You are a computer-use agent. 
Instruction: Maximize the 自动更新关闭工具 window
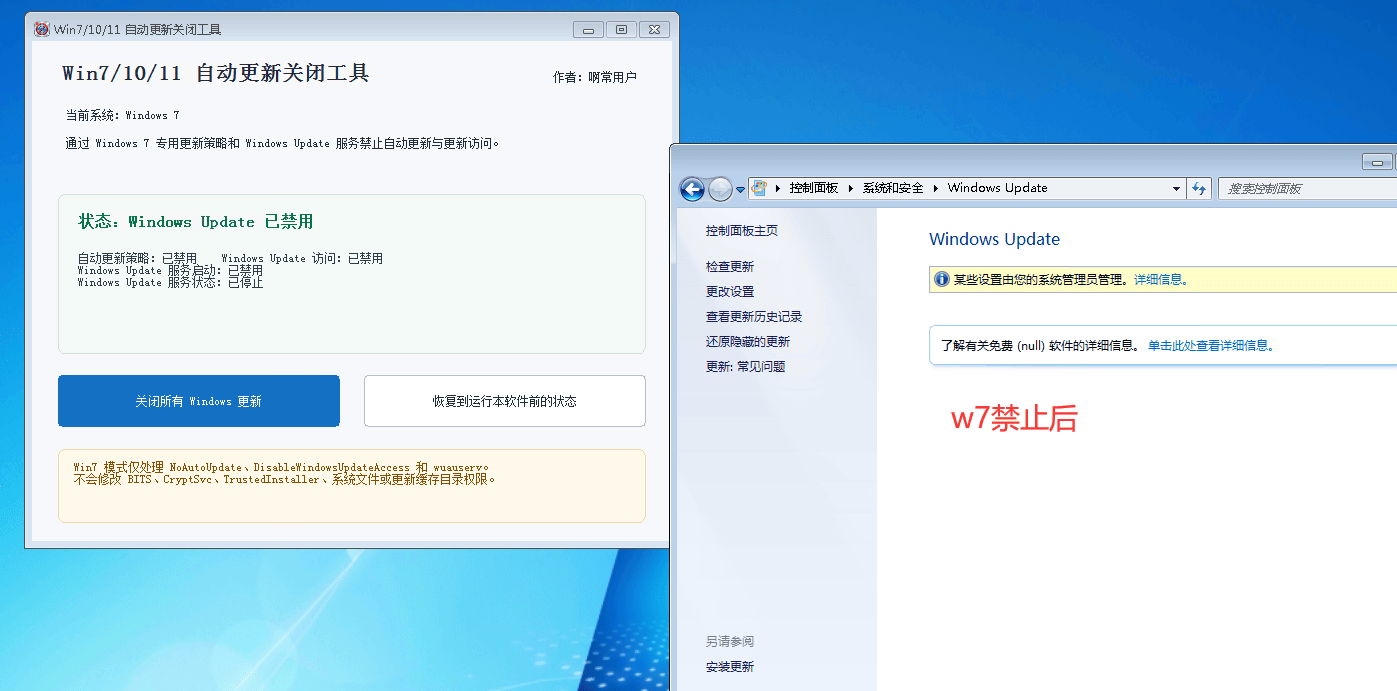621,30
